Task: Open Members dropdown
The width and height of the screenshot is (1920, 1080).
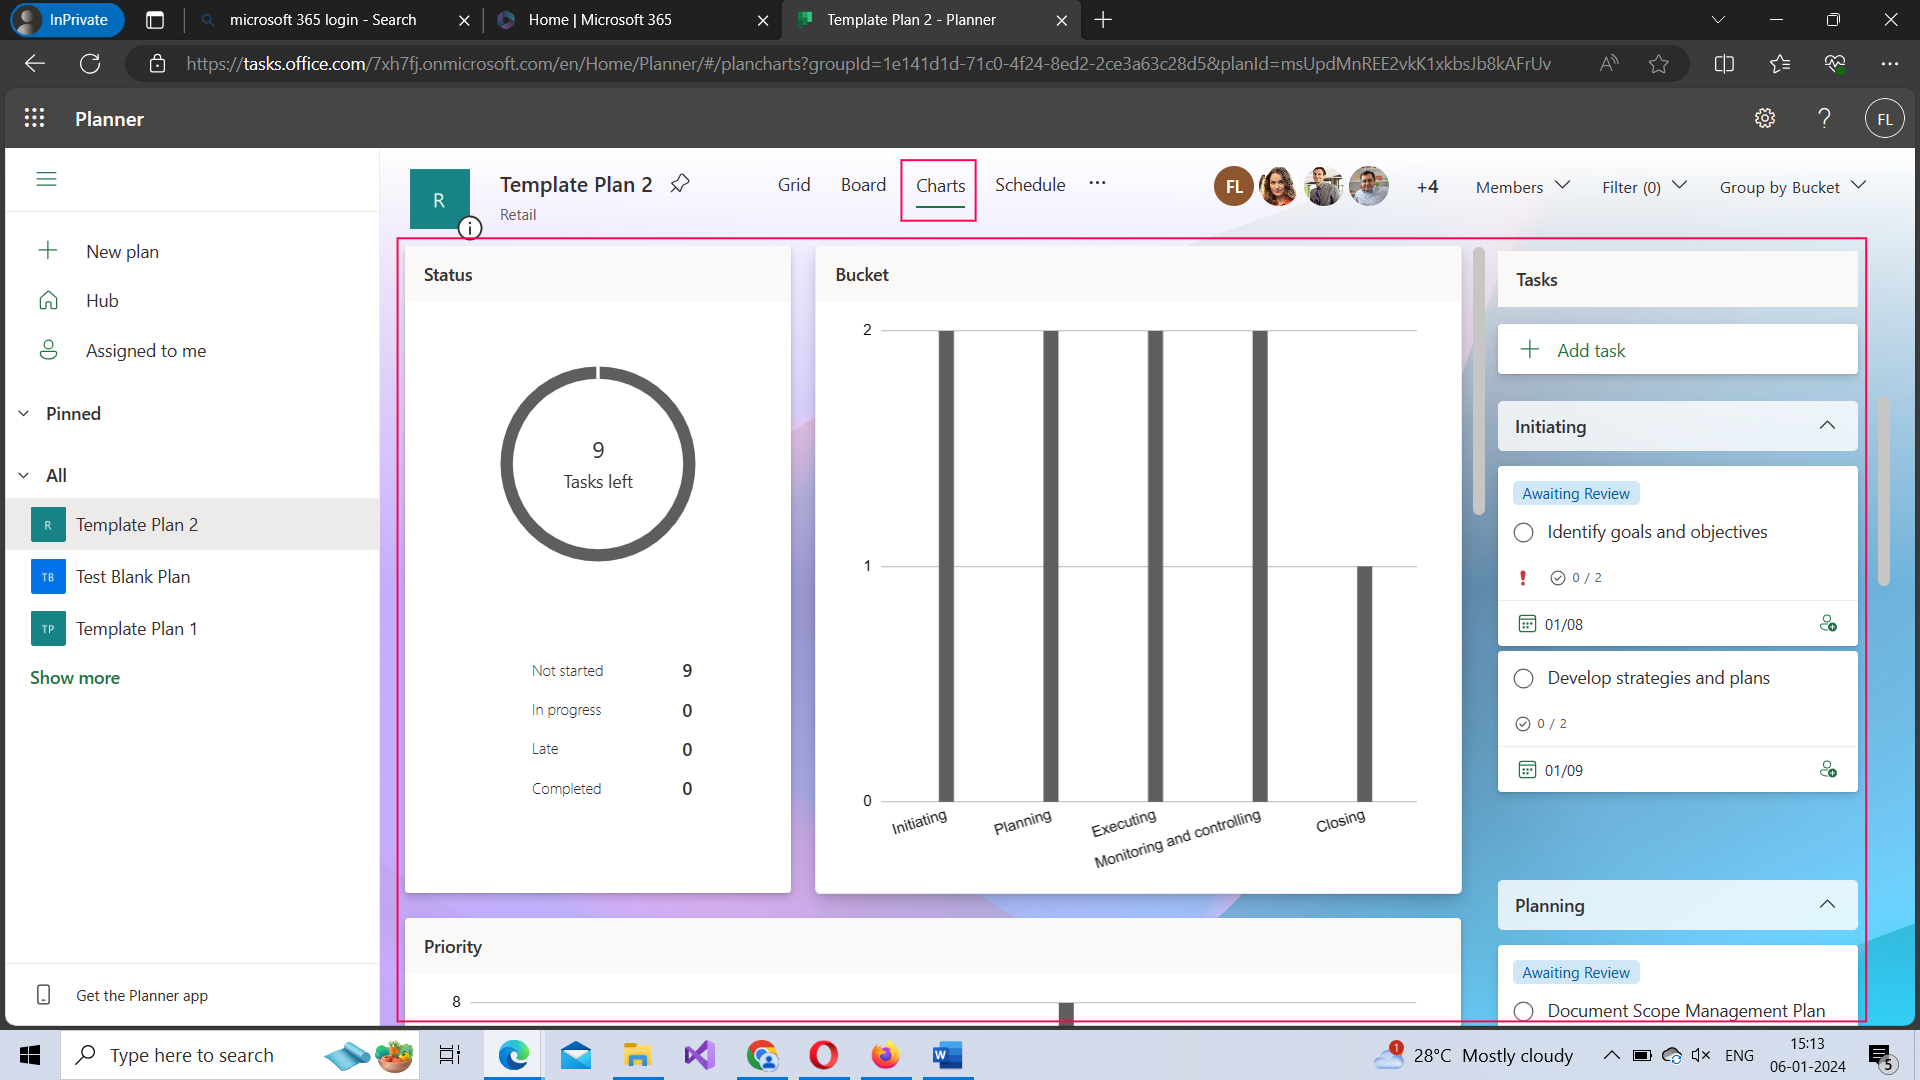Action: click(1523, 187)
